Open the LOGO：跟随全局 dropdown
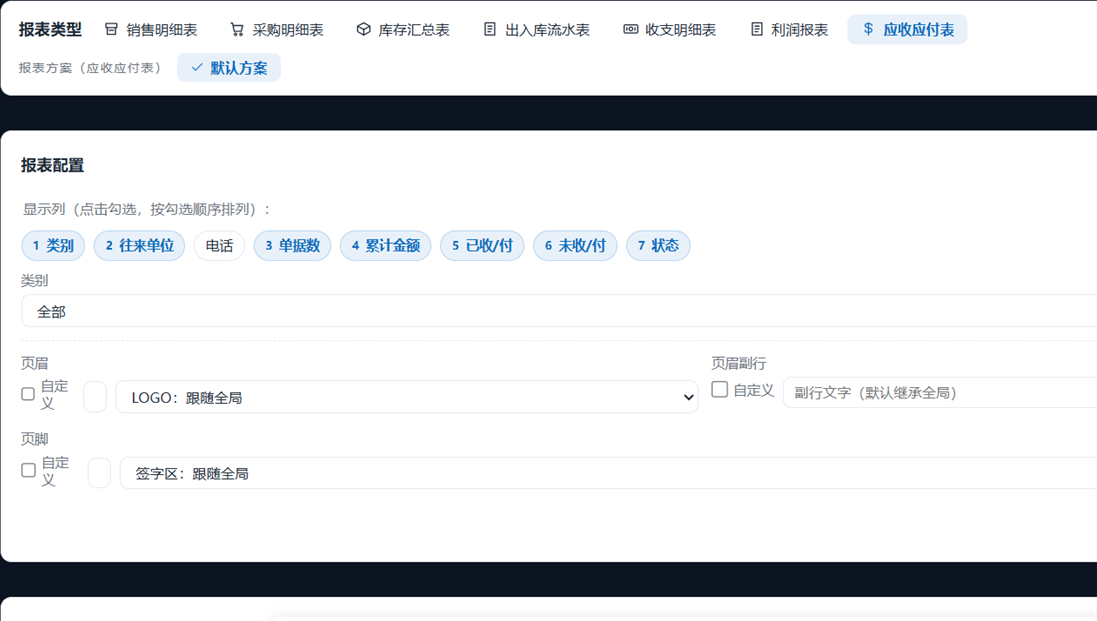 tap(406, 397)
